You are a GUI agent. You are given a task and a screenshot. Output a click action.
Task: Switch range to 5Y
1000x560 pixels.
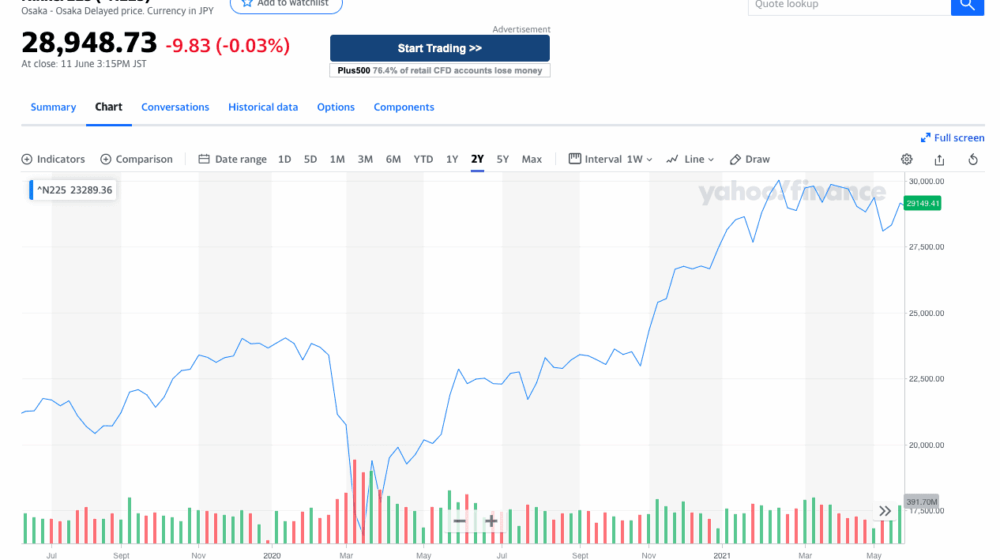click(502, 159)
